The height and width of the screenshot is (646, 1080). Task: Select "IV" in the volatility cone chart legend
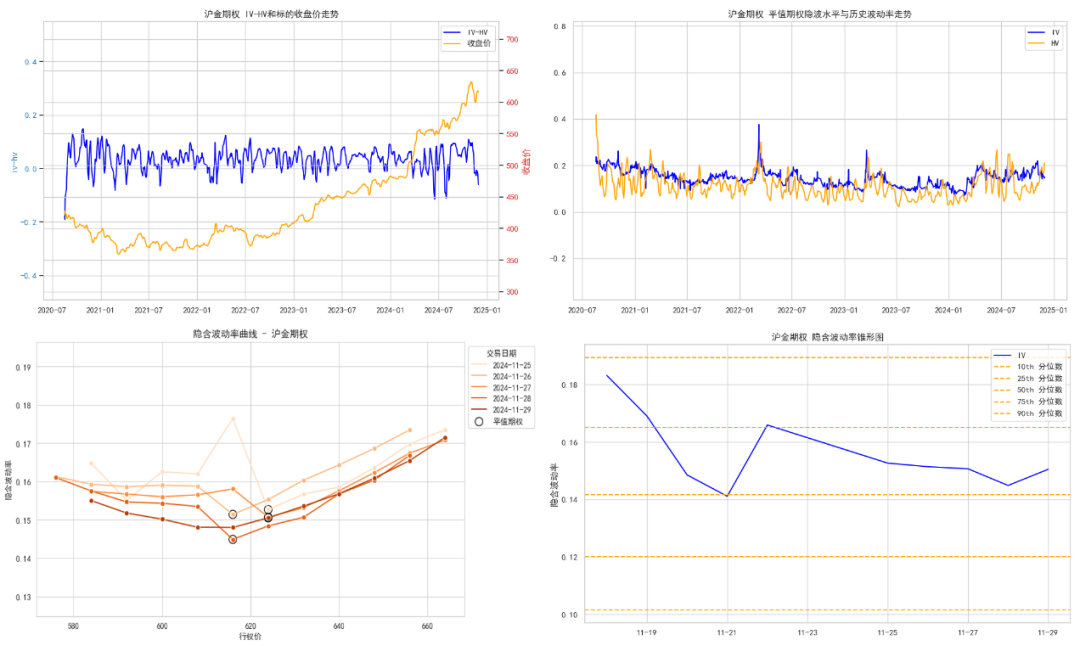(1010, 355)
